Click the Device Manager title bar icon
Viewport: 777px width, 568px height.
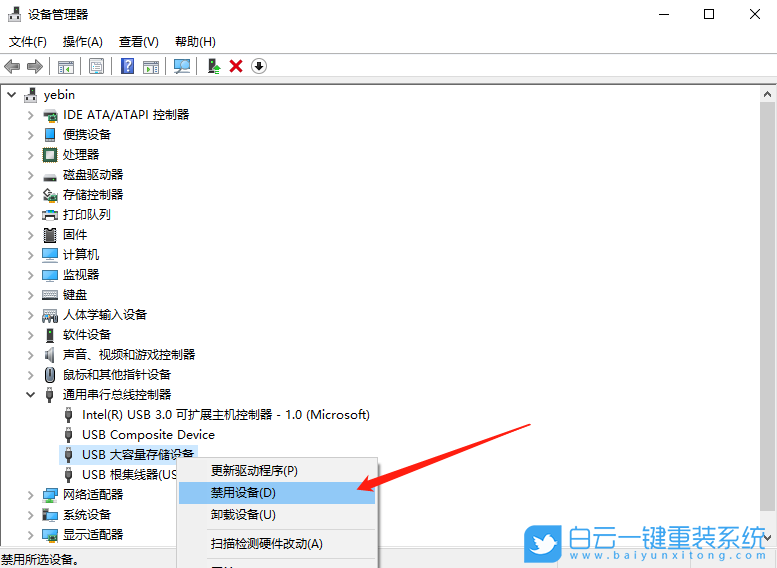[15, 14]
